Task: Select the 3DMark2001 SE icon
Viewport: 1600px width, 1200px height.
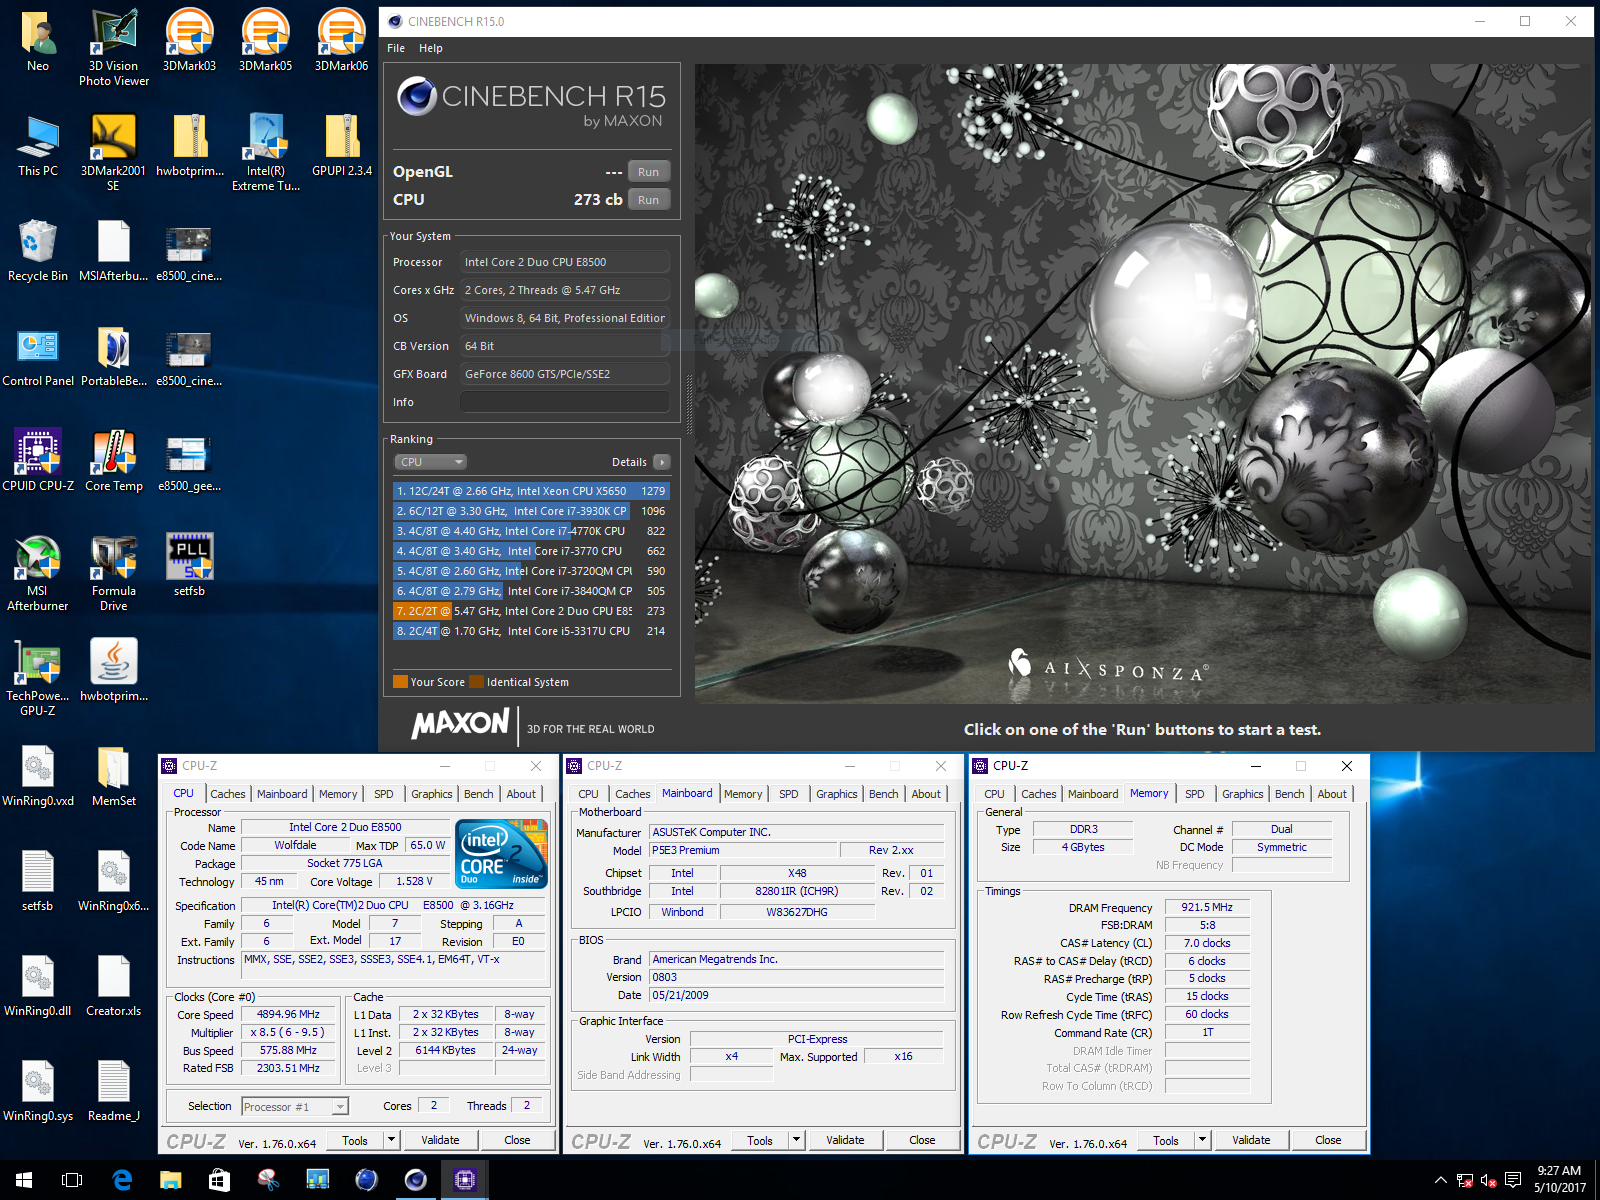Action: coord(113,152)
